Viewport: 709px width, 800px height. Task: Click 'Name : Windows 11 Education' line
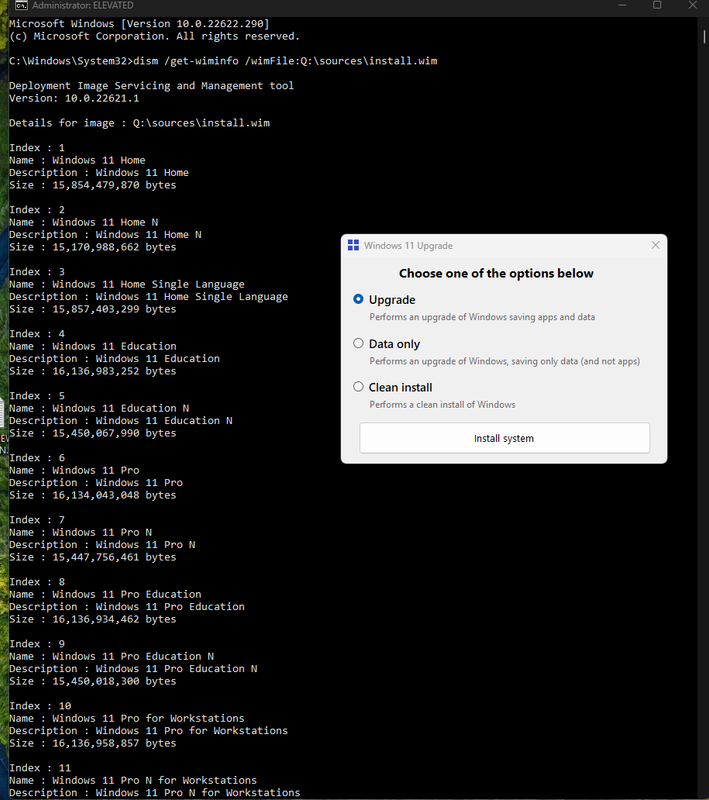coord(92,346)
